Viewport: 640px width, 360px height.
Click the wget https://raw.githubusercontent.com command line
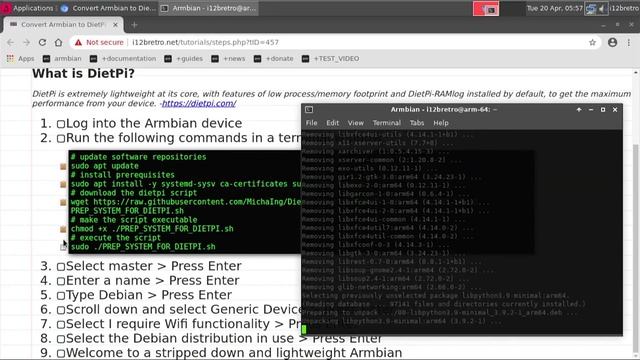tap(186, 202)
